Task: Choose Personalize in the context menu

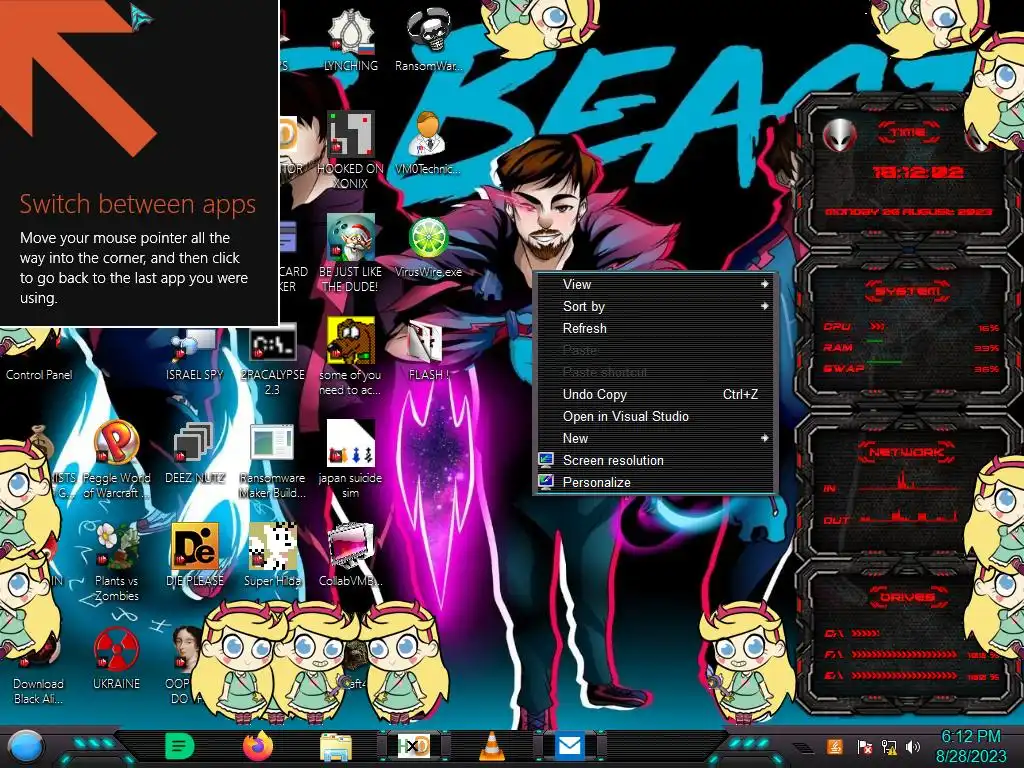Action: [x=655, y=483]
